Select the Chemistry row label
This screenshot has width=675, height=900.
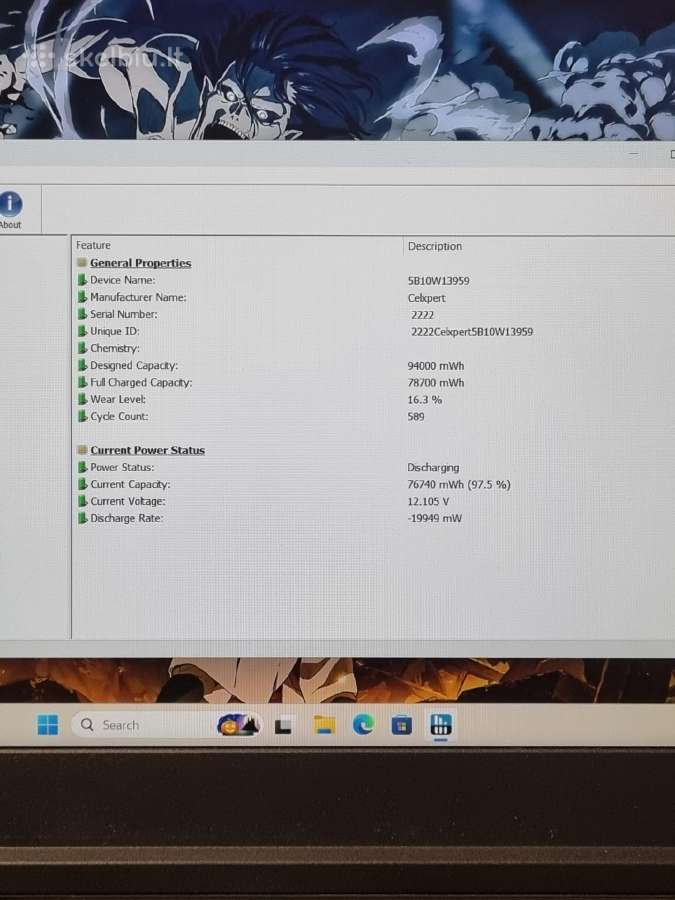[115, 348]
